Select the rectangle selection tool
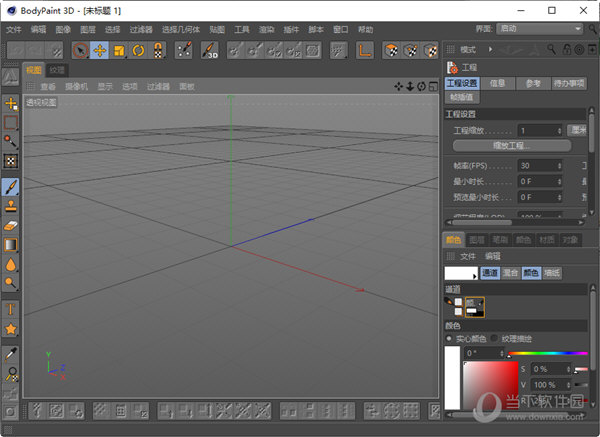 (x=11, y=122)
